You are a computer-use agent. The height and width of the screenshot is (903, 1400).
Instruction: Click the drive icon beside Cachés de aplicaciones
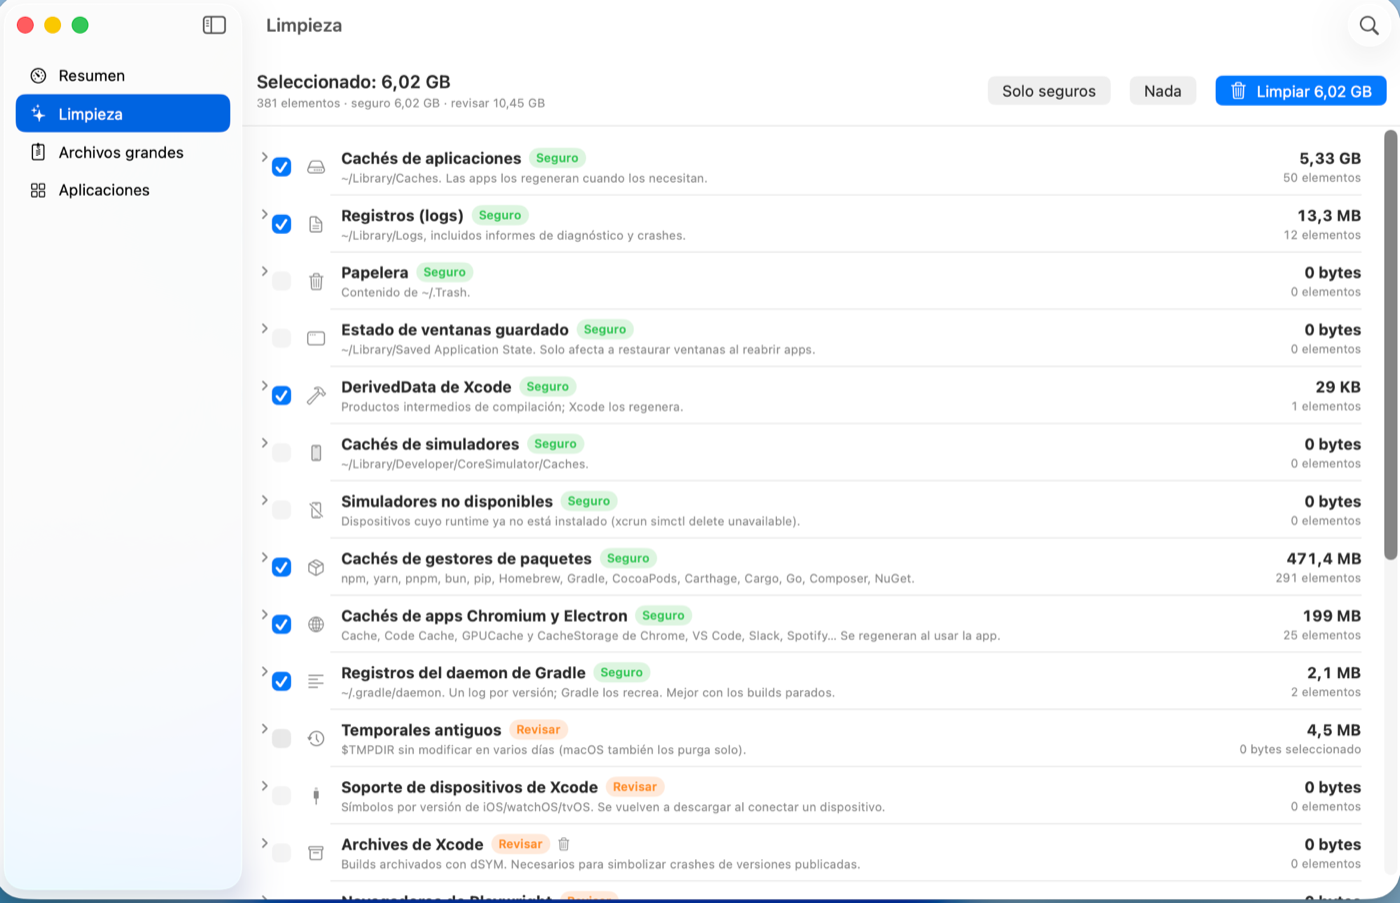point(316,167)
